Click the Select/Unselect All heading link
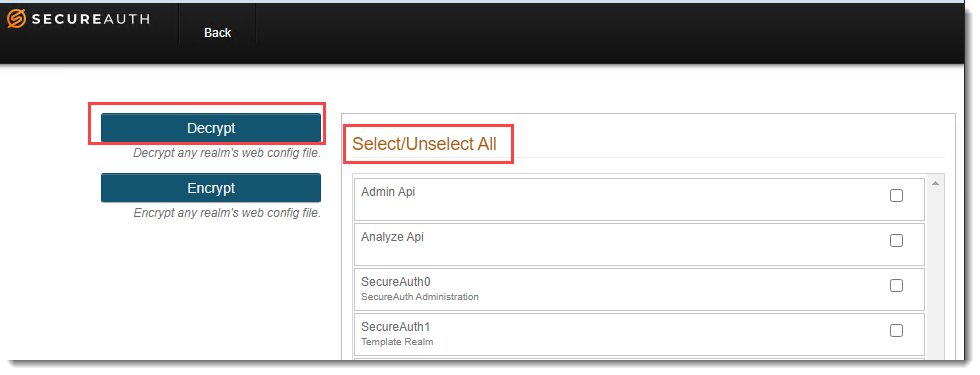This screenshot has width=980, height=375. pyautogui.click(x=424, y=144)
